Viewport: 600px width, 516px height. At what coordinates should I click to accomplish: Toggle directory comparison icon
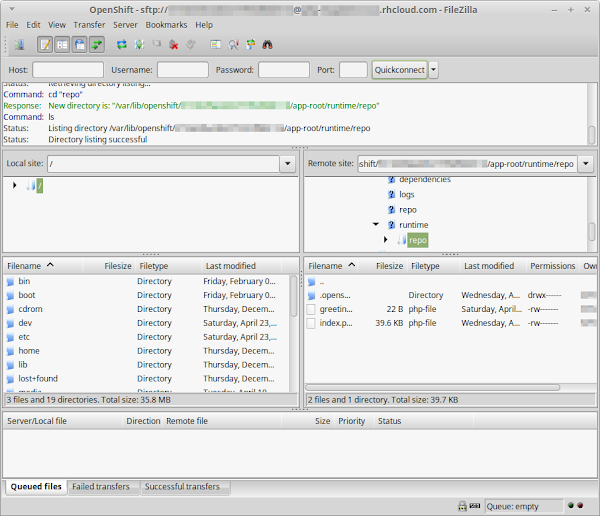[233, 45]
